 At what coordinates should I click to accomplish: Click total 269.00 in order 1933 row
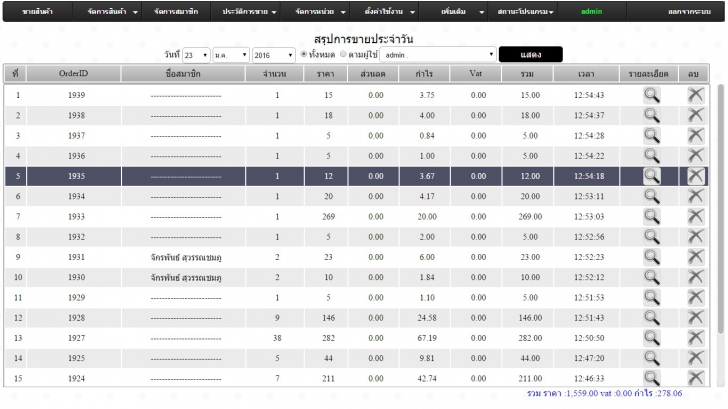tap(530, 216)
